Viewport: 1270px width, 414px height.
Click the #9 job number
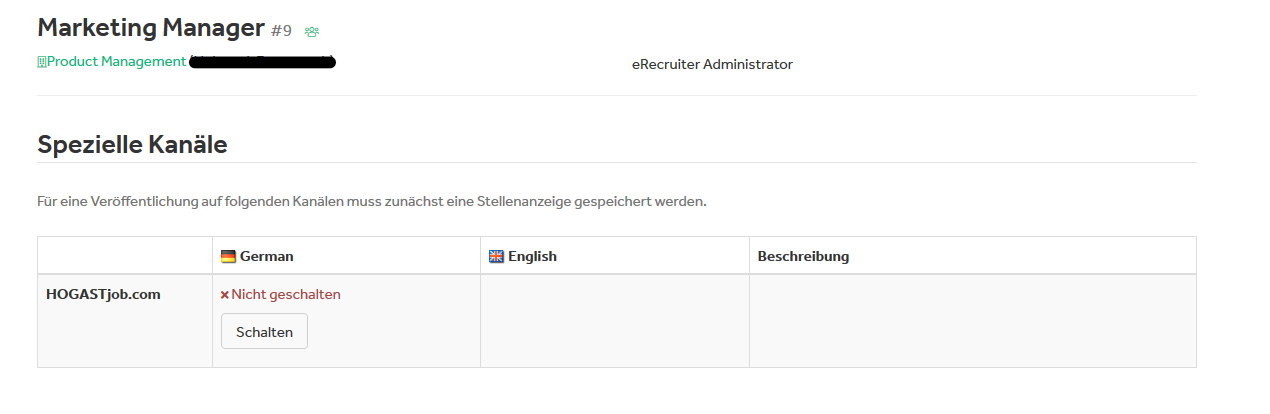281,31
